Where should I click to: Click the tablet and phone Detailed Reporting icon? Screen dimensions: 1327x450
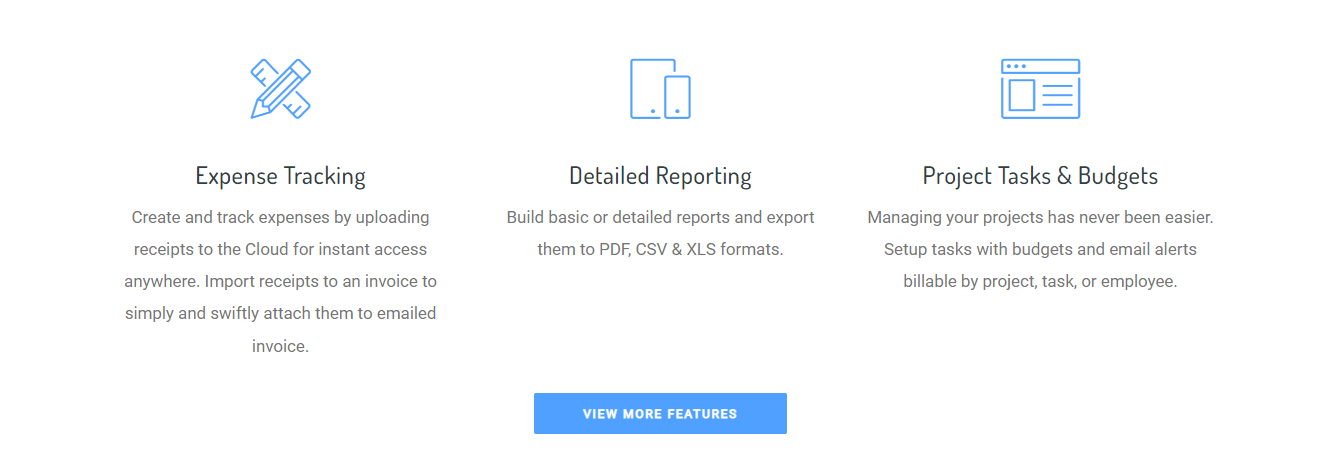[x=660, y=89]
